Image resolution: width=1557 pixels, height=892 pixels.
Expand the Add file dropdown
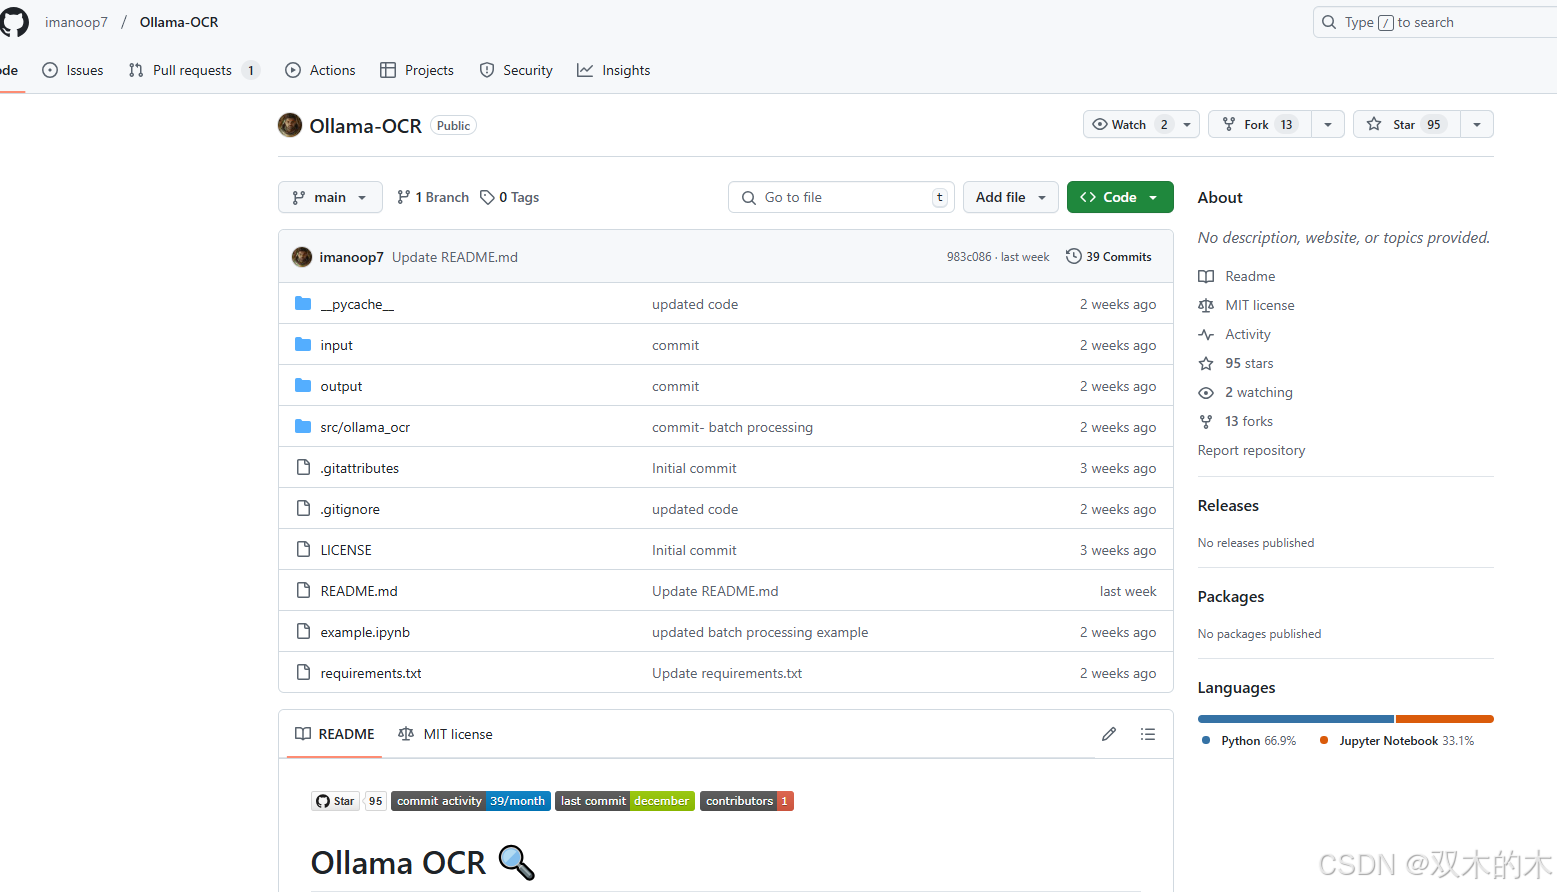1011,197
